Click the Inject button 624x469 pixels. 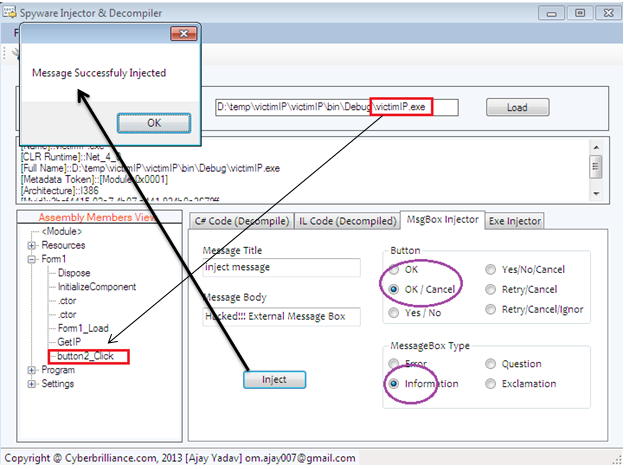tap(274, 379)
